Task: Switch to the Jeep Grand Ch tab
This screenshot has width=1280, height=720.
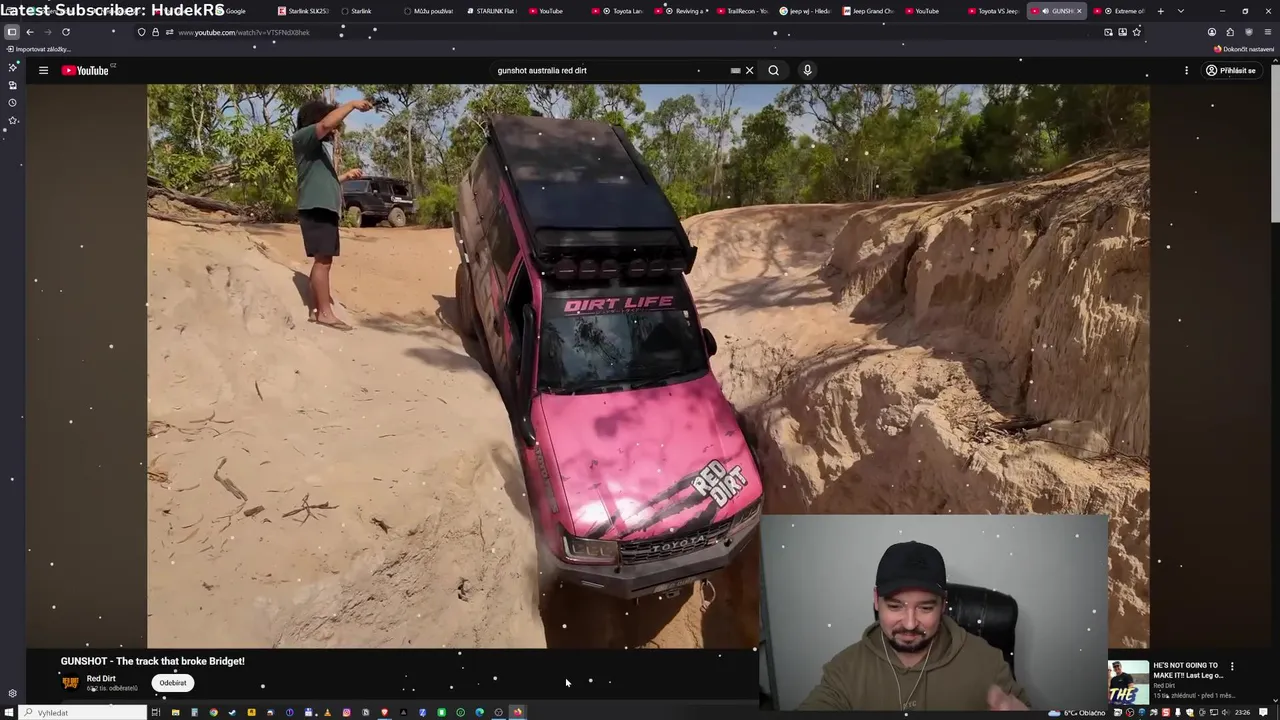Action: tap(867, 11)
